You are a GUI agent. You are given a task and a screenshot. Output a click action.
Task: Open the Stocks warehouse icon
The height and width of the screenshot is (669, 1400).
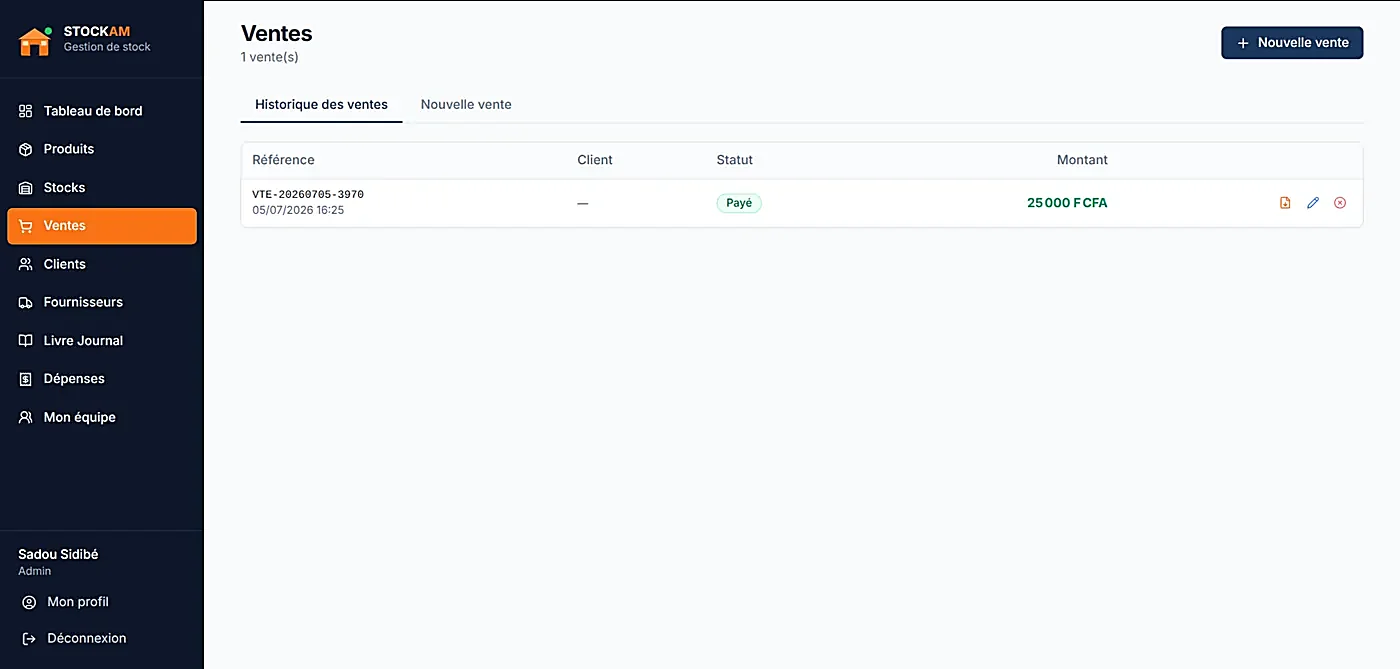tap(26, 188)
